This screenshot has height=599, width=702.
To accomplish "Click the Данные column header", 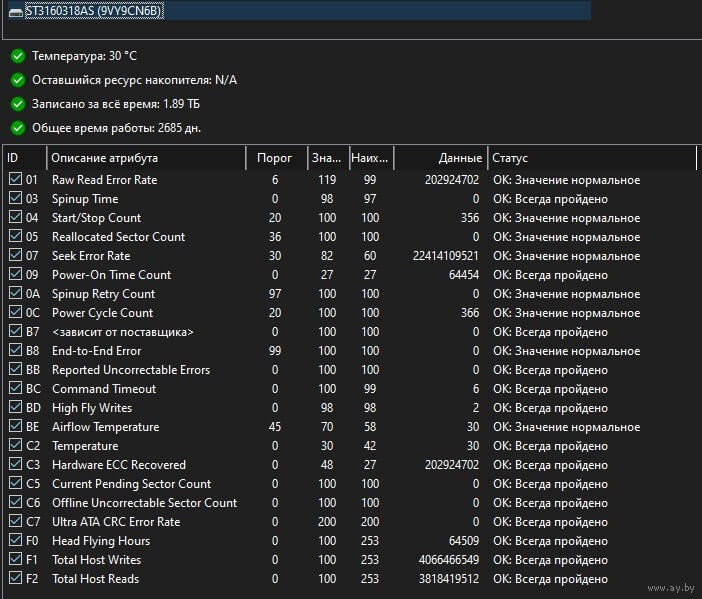I will pos(440,158).
